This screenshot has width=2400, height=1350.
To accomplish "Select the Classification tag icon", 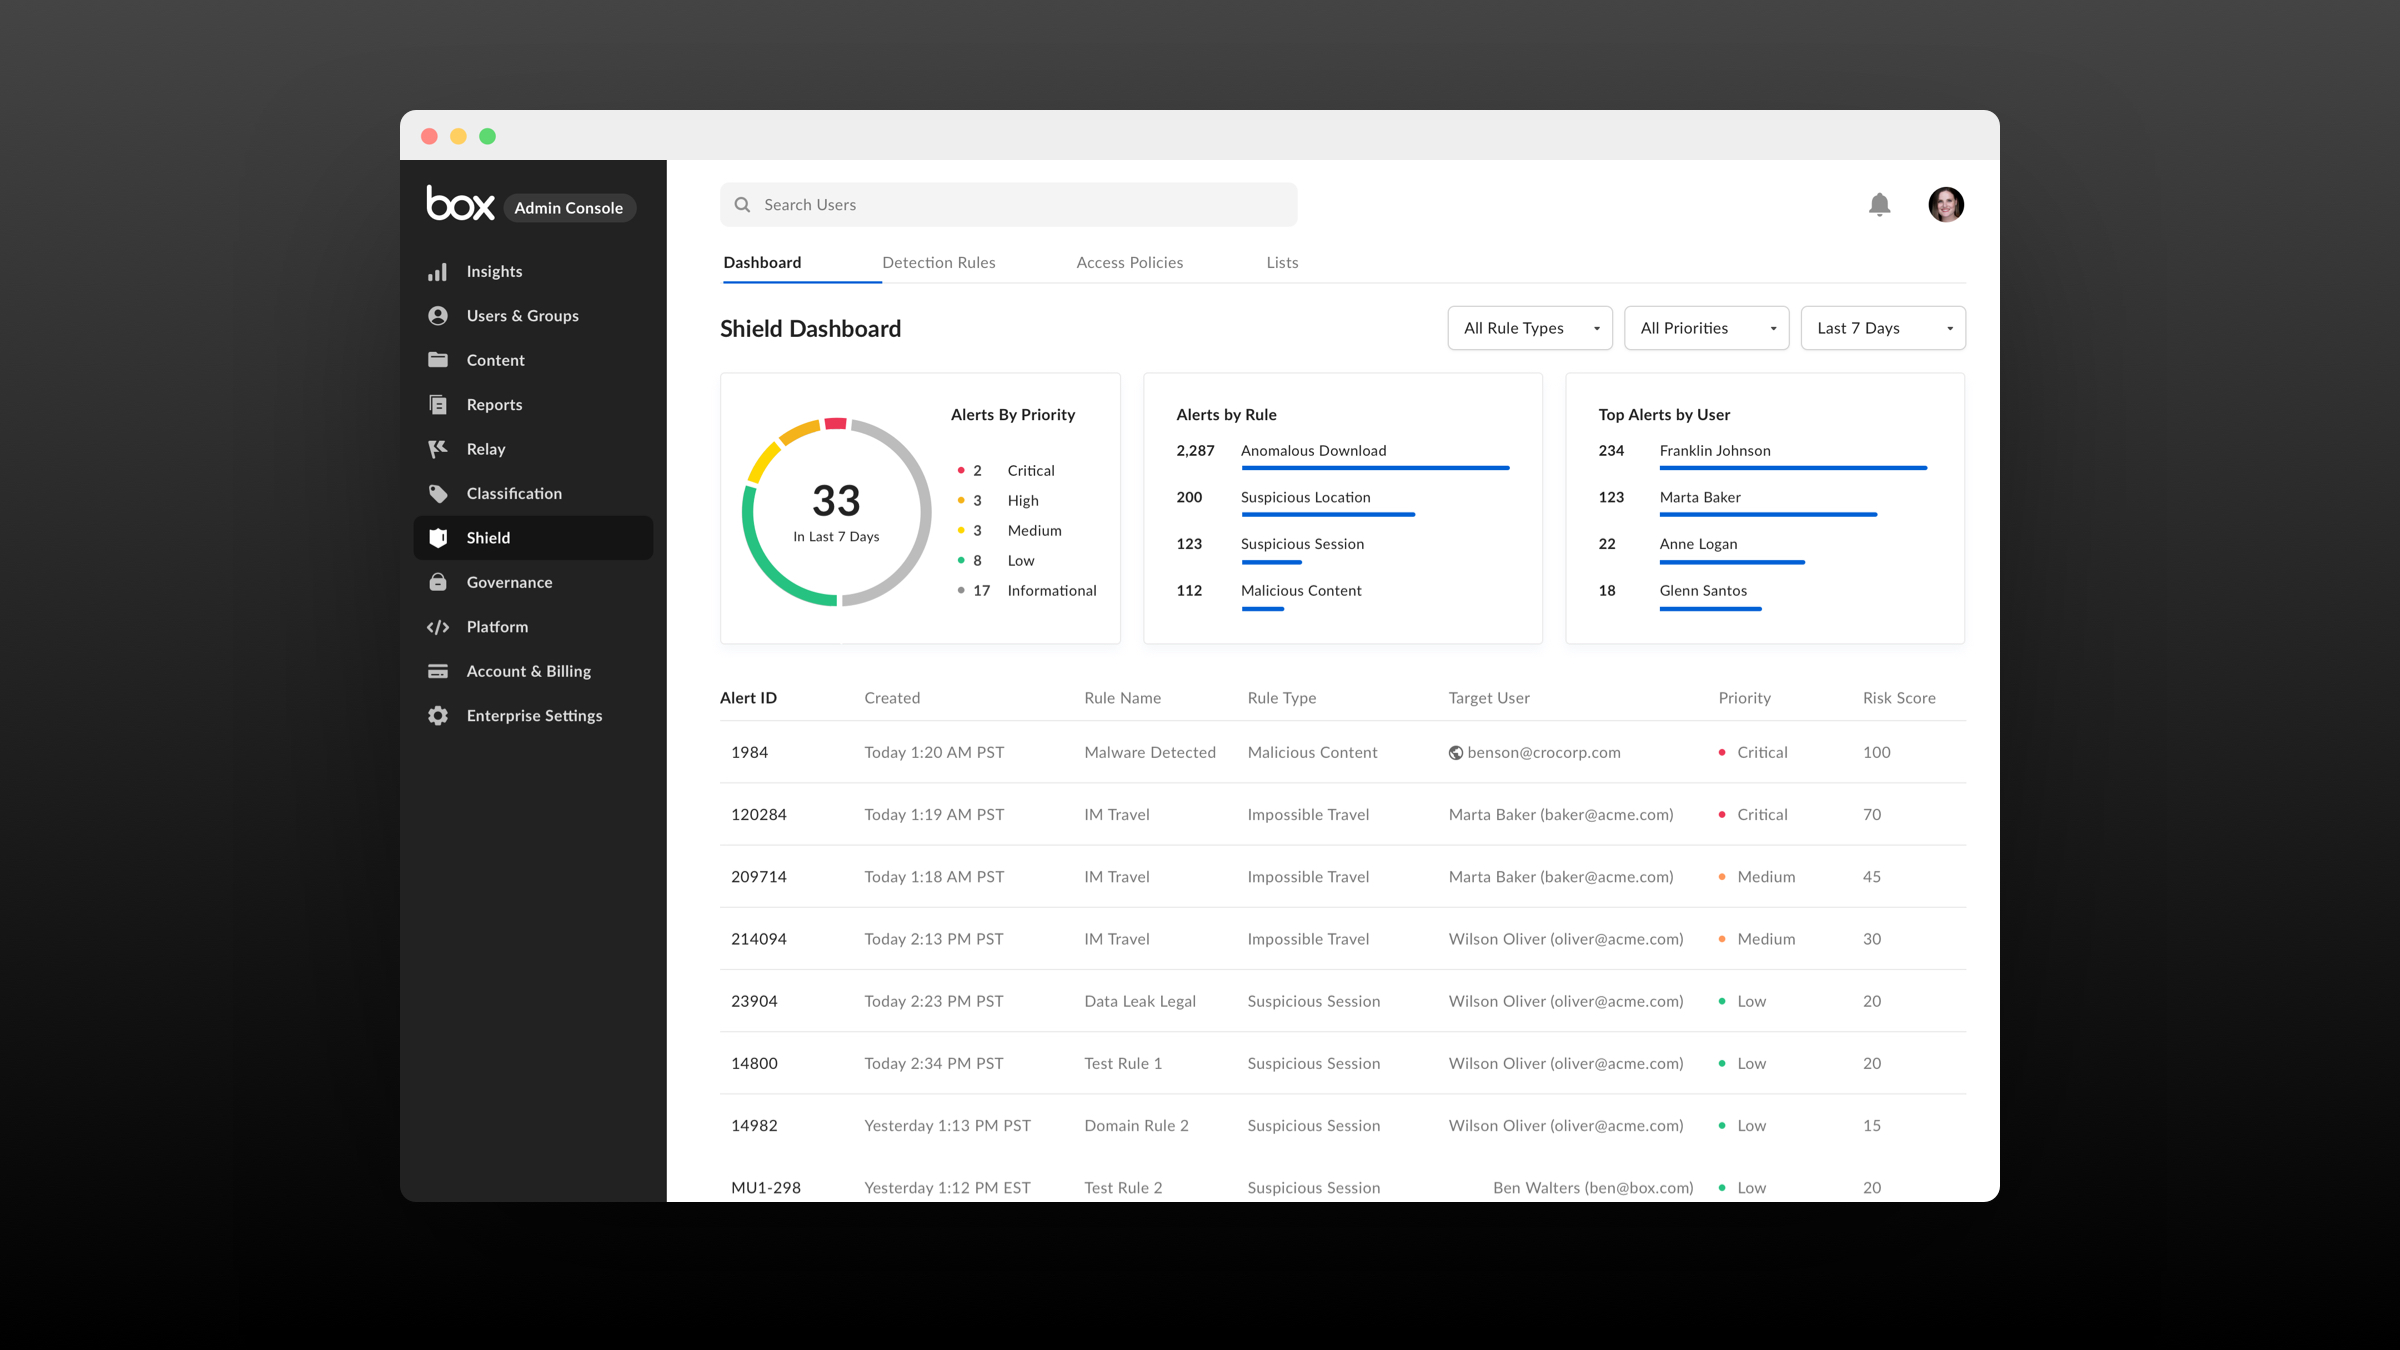I will [x=438, y=493].
